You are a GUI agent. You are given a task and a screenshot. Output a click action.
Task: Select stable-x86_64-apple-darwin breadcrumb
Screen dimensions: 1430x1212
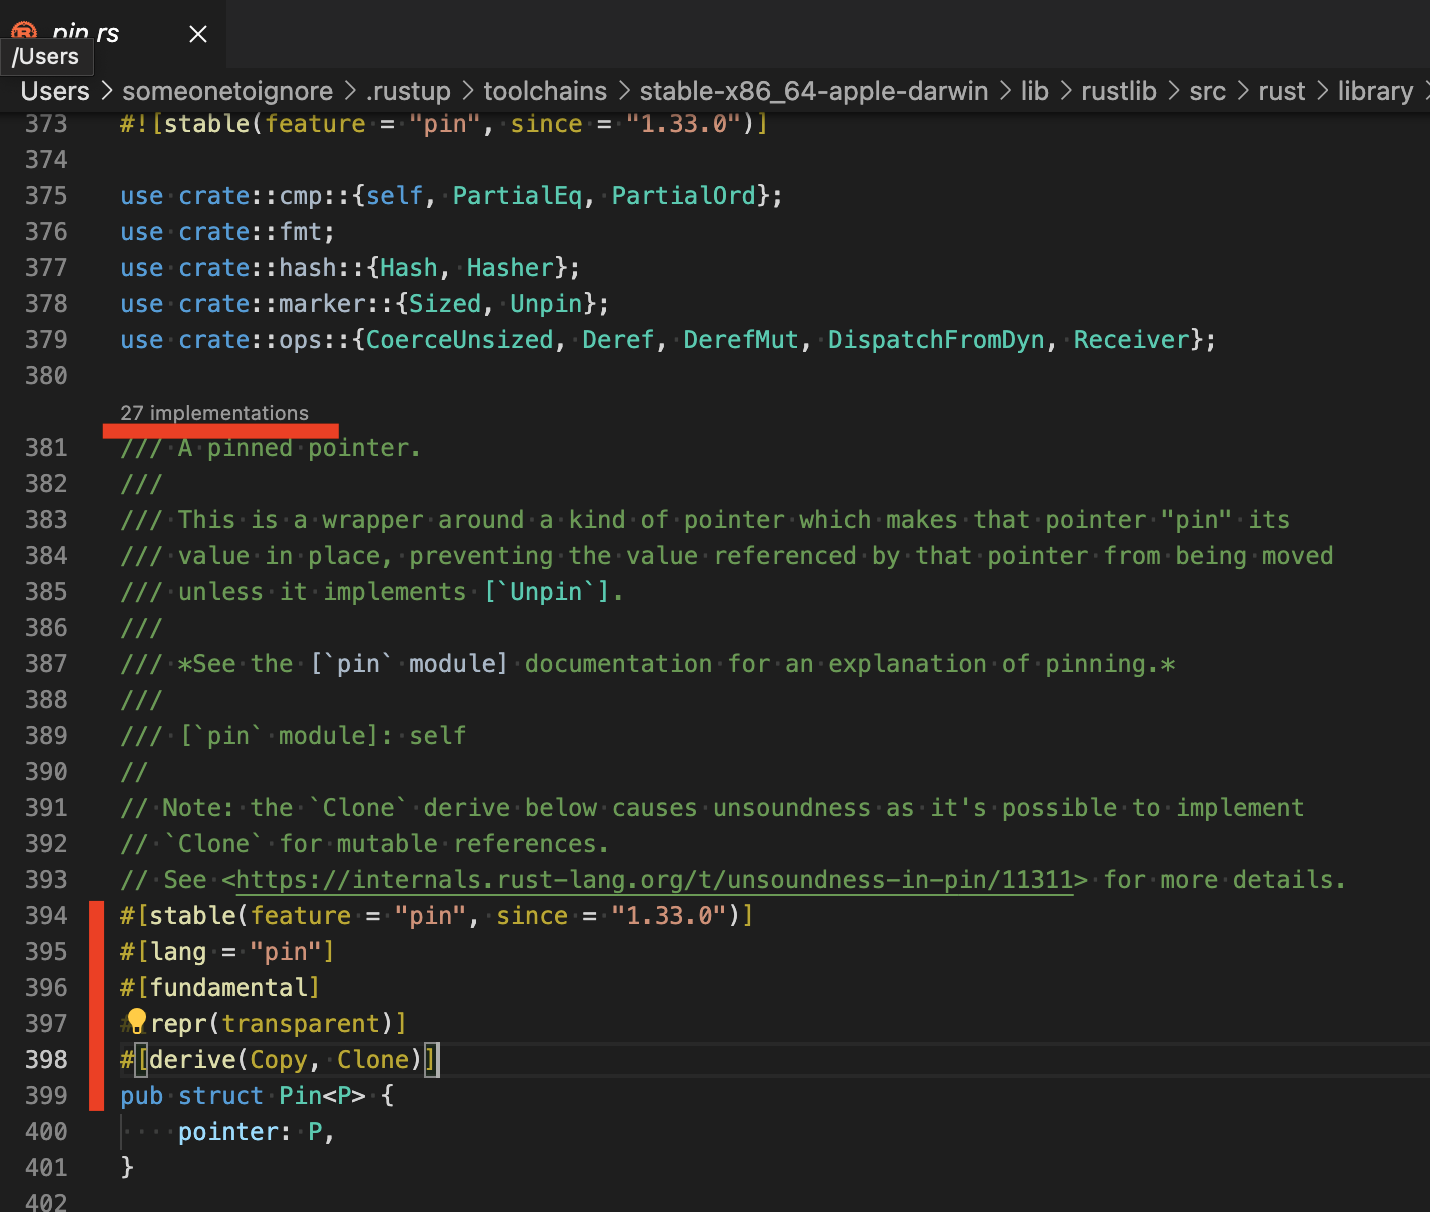click(813, 91)
